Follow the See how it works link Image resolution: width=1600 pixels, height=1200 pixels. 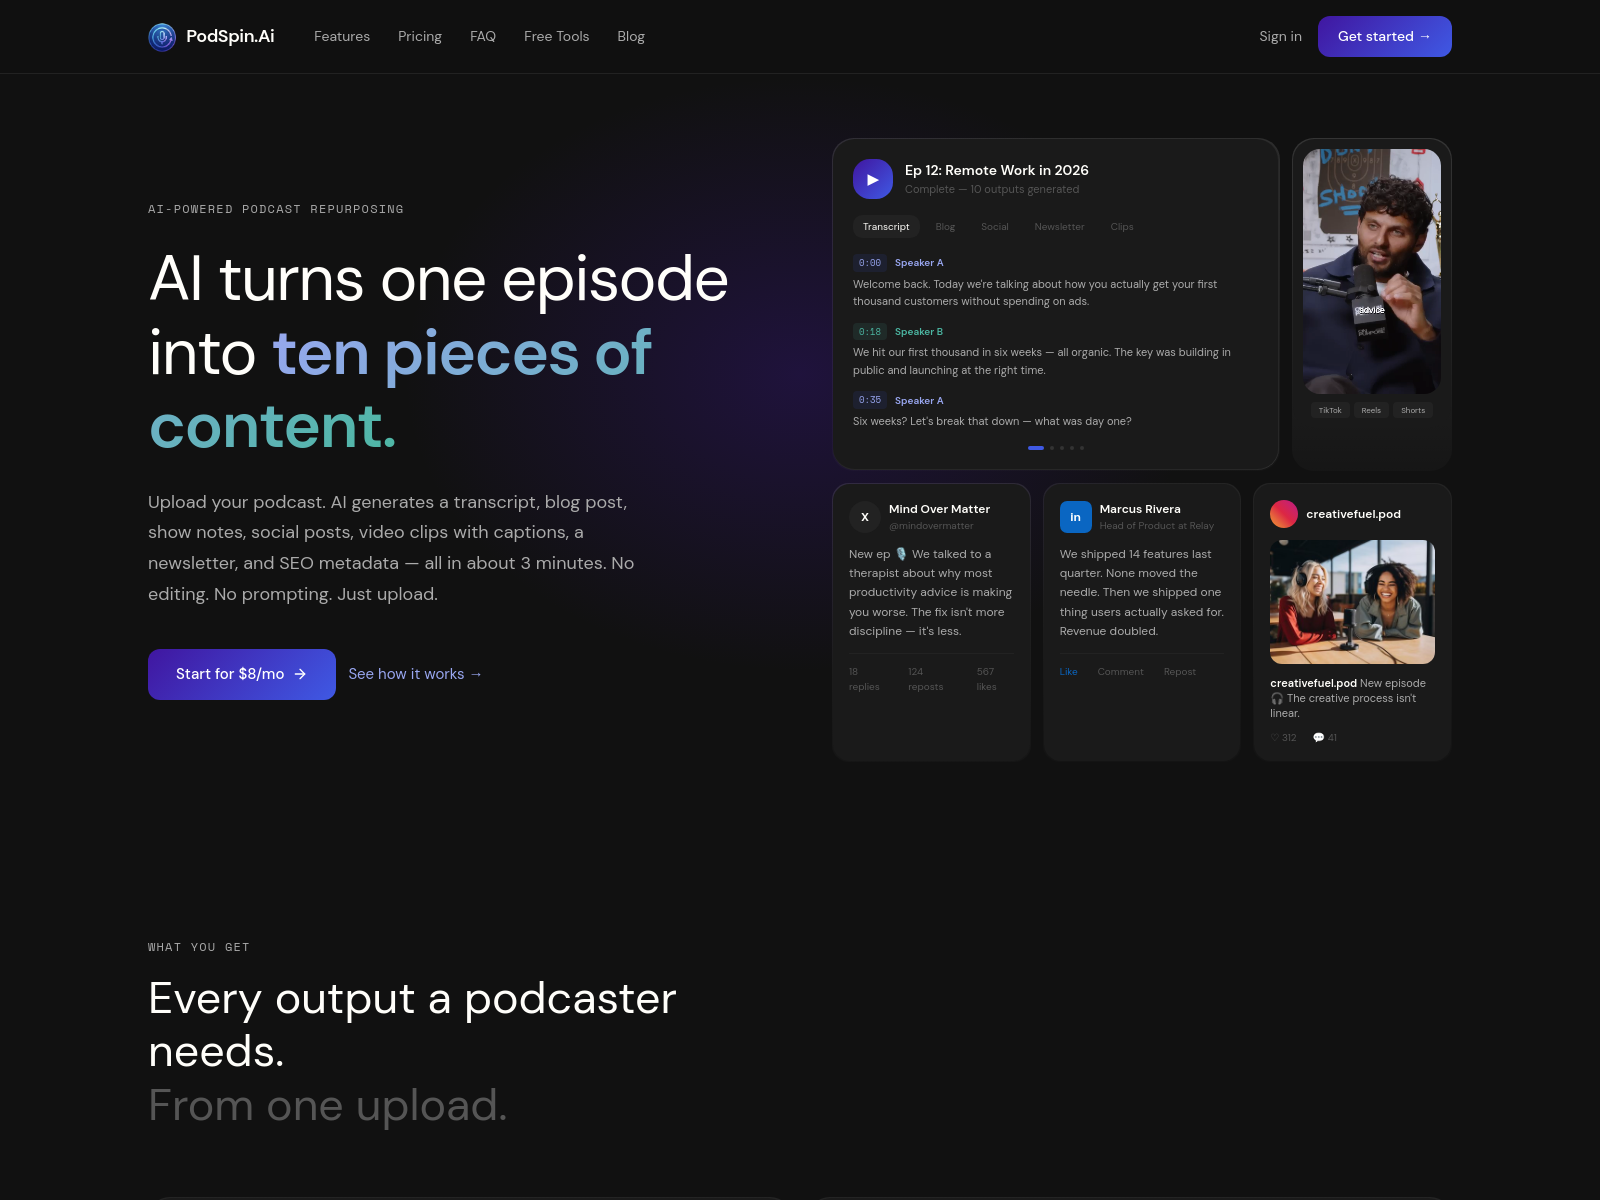(x=415, y=674)
